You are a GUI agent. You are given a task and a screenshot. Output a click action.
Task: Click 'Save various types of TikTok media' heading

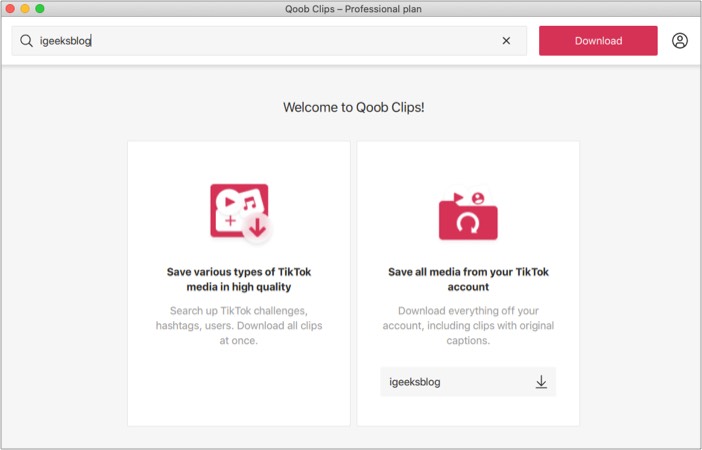click(239, 279)
